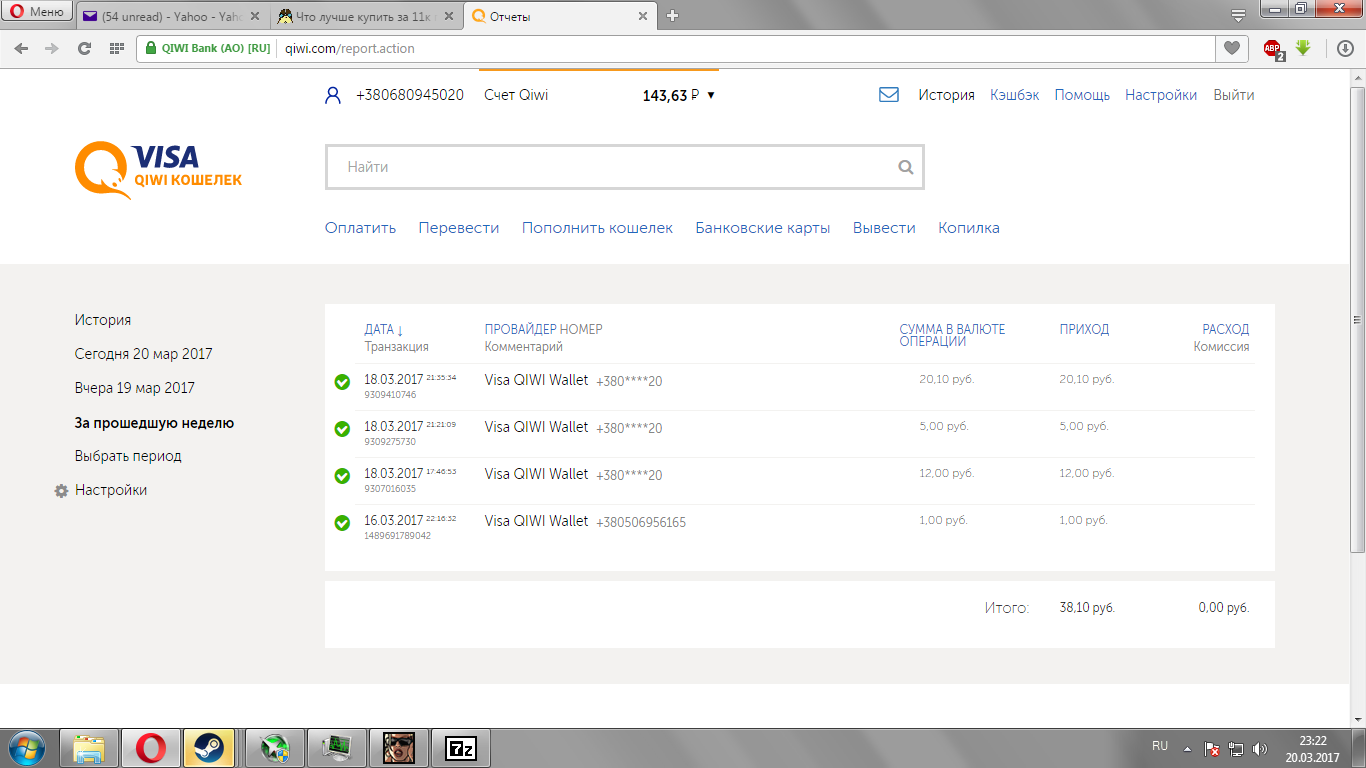Sort by the СУММА В ВАЛЮТЕ ОПЕРАЦИИ header
This screenshot has height=768, width=1366.
coord(952,335)
